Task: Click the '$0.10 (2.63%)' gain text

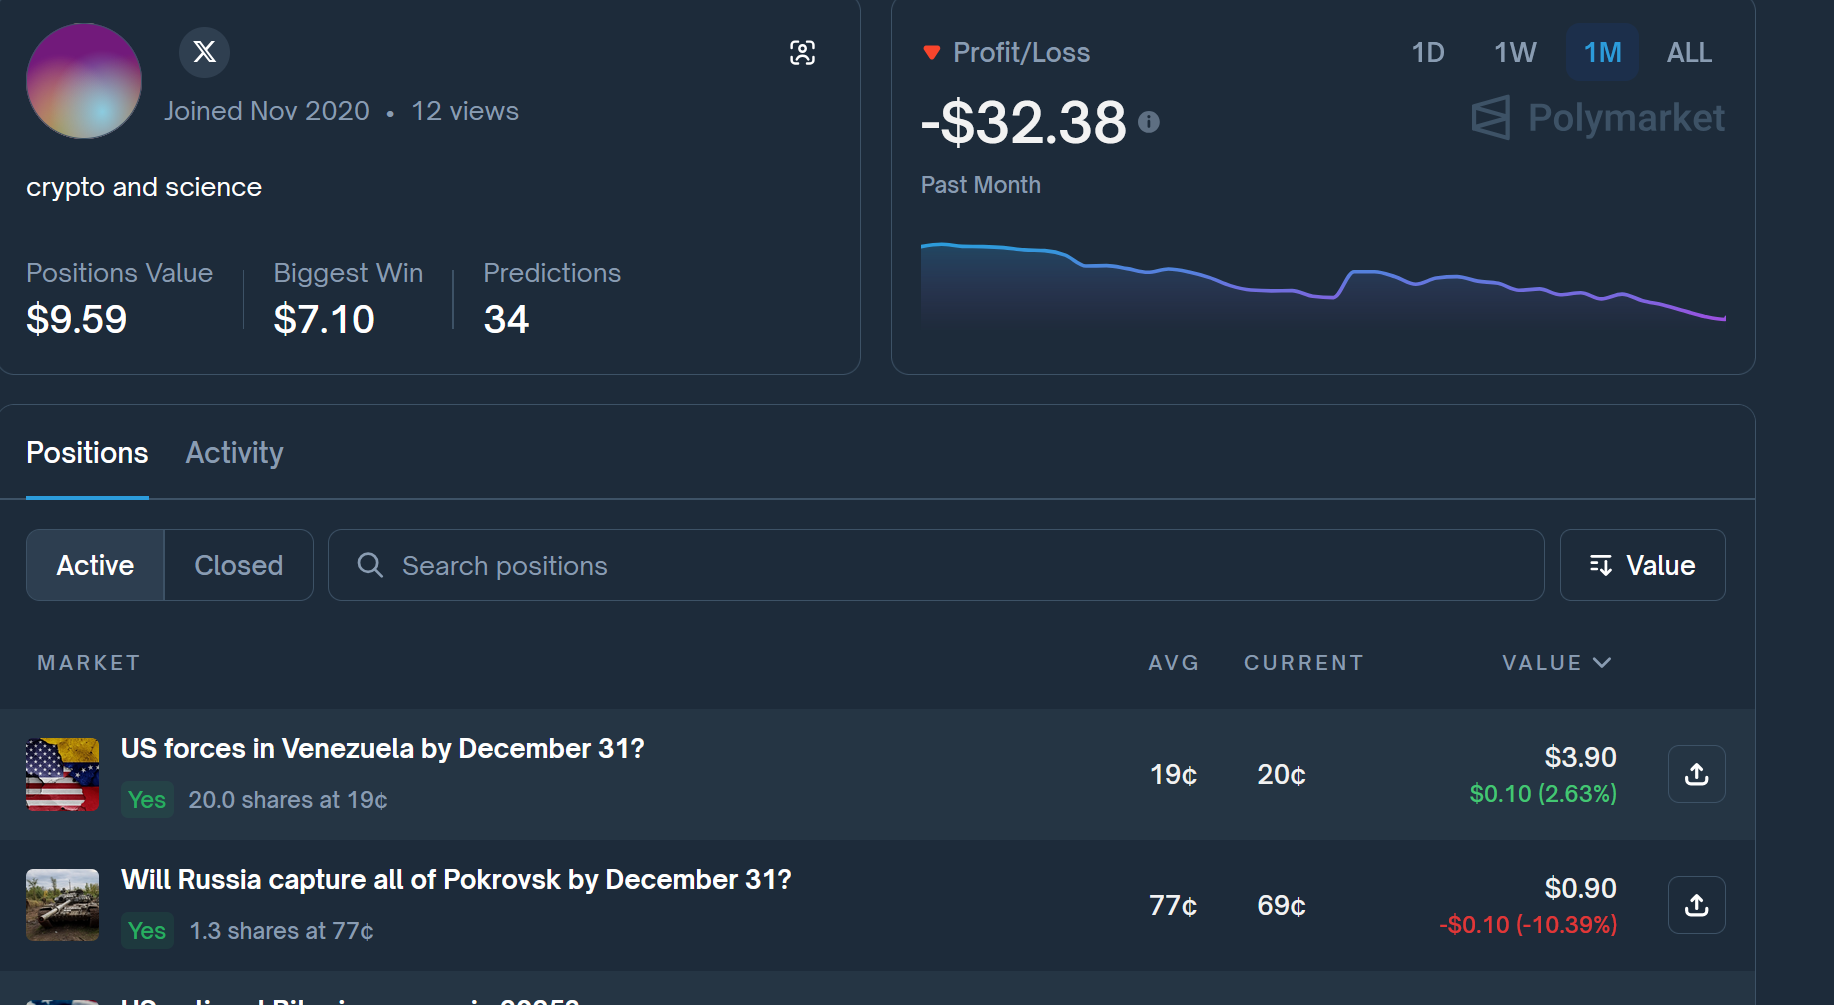Action: (x=1543, y=794)
